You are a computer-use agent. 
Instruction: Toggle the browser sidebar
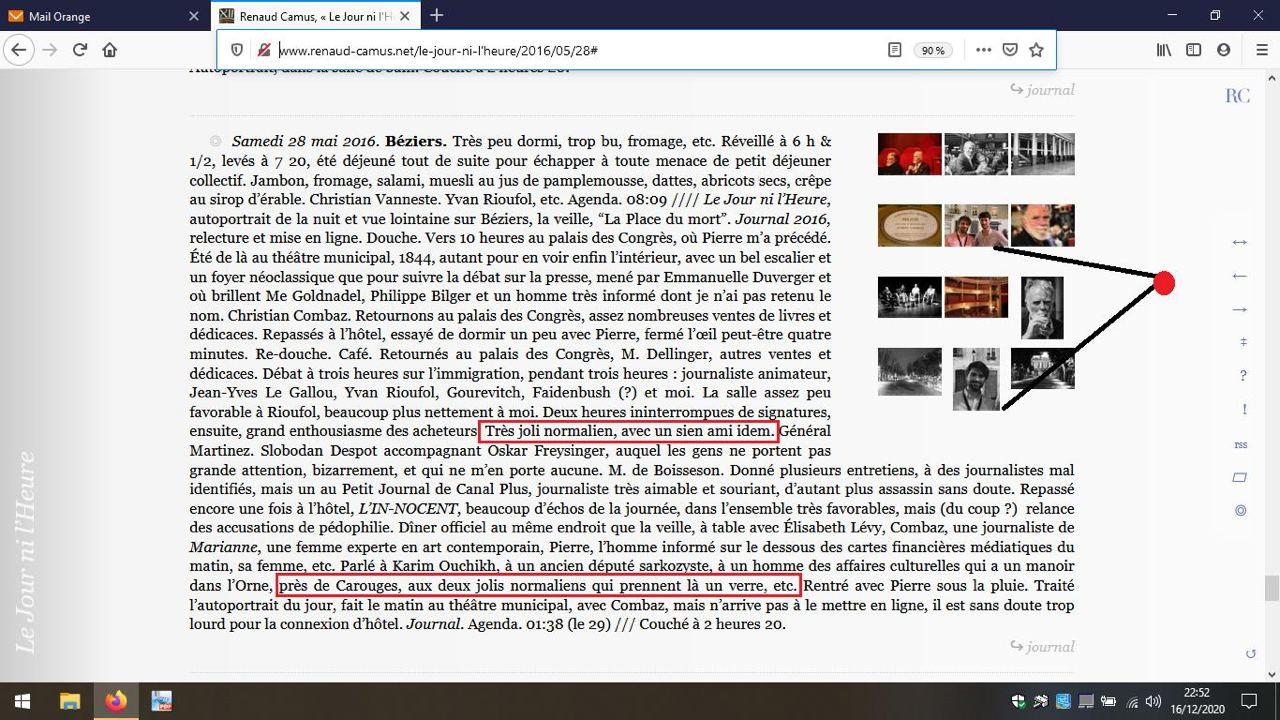(x=1193, y=50)
